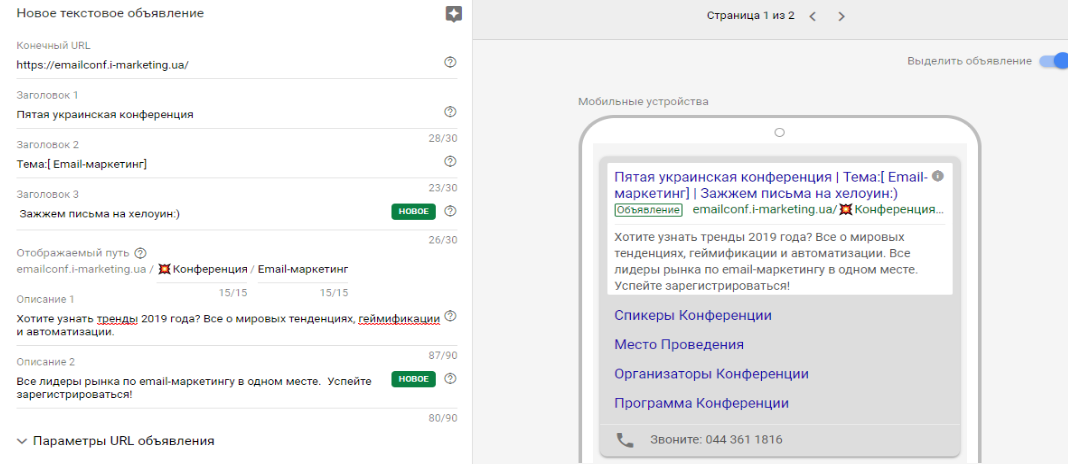Go to next preview page arrow

coord(841,16)
